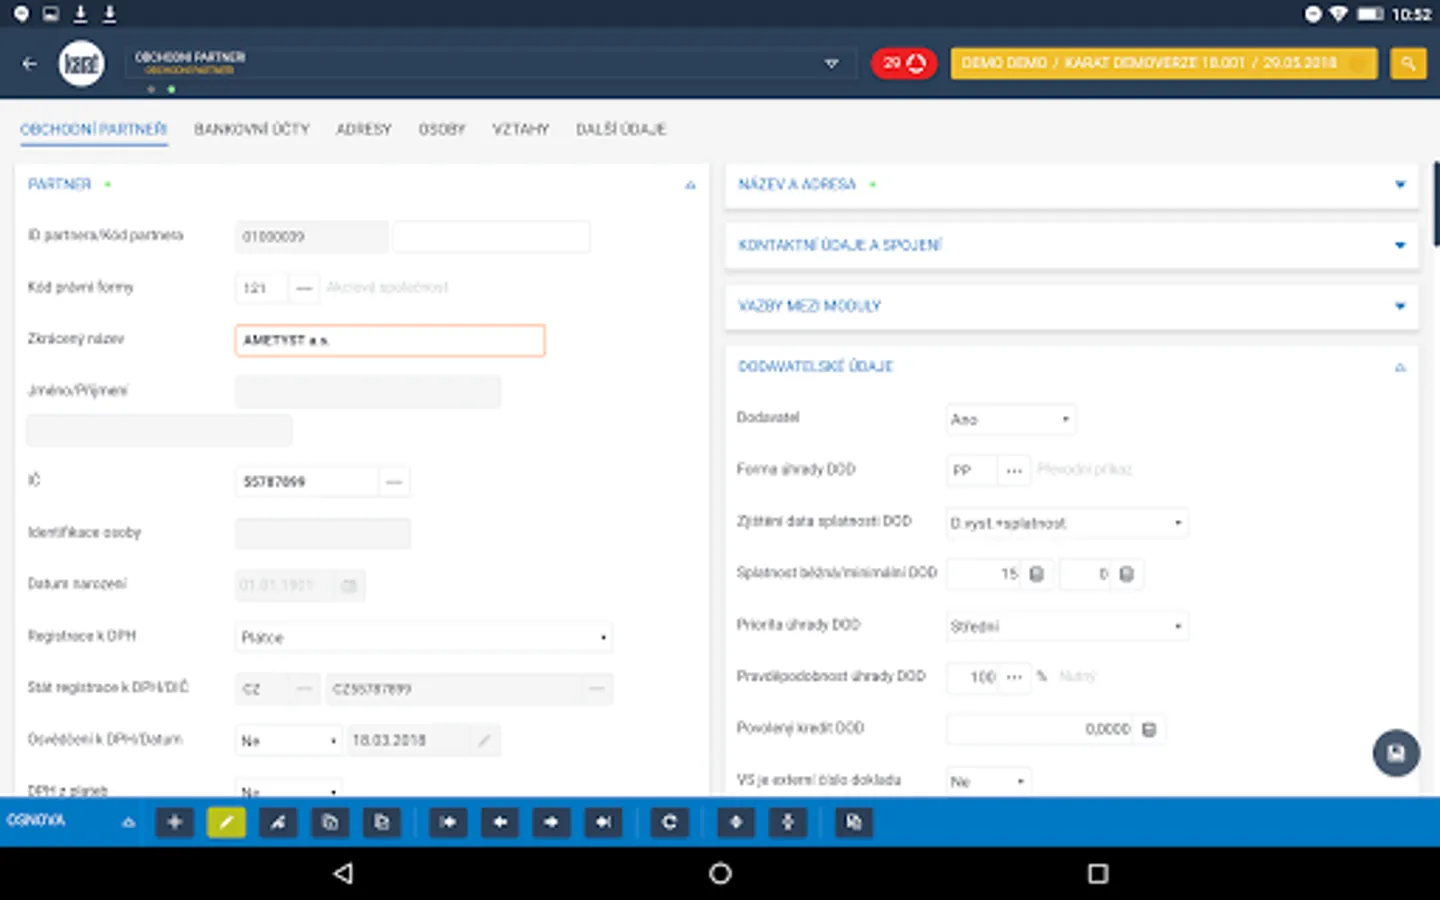Add a new record using the plus icon
The height and width of the screenshot is (900, 1440).
point(174,822)
